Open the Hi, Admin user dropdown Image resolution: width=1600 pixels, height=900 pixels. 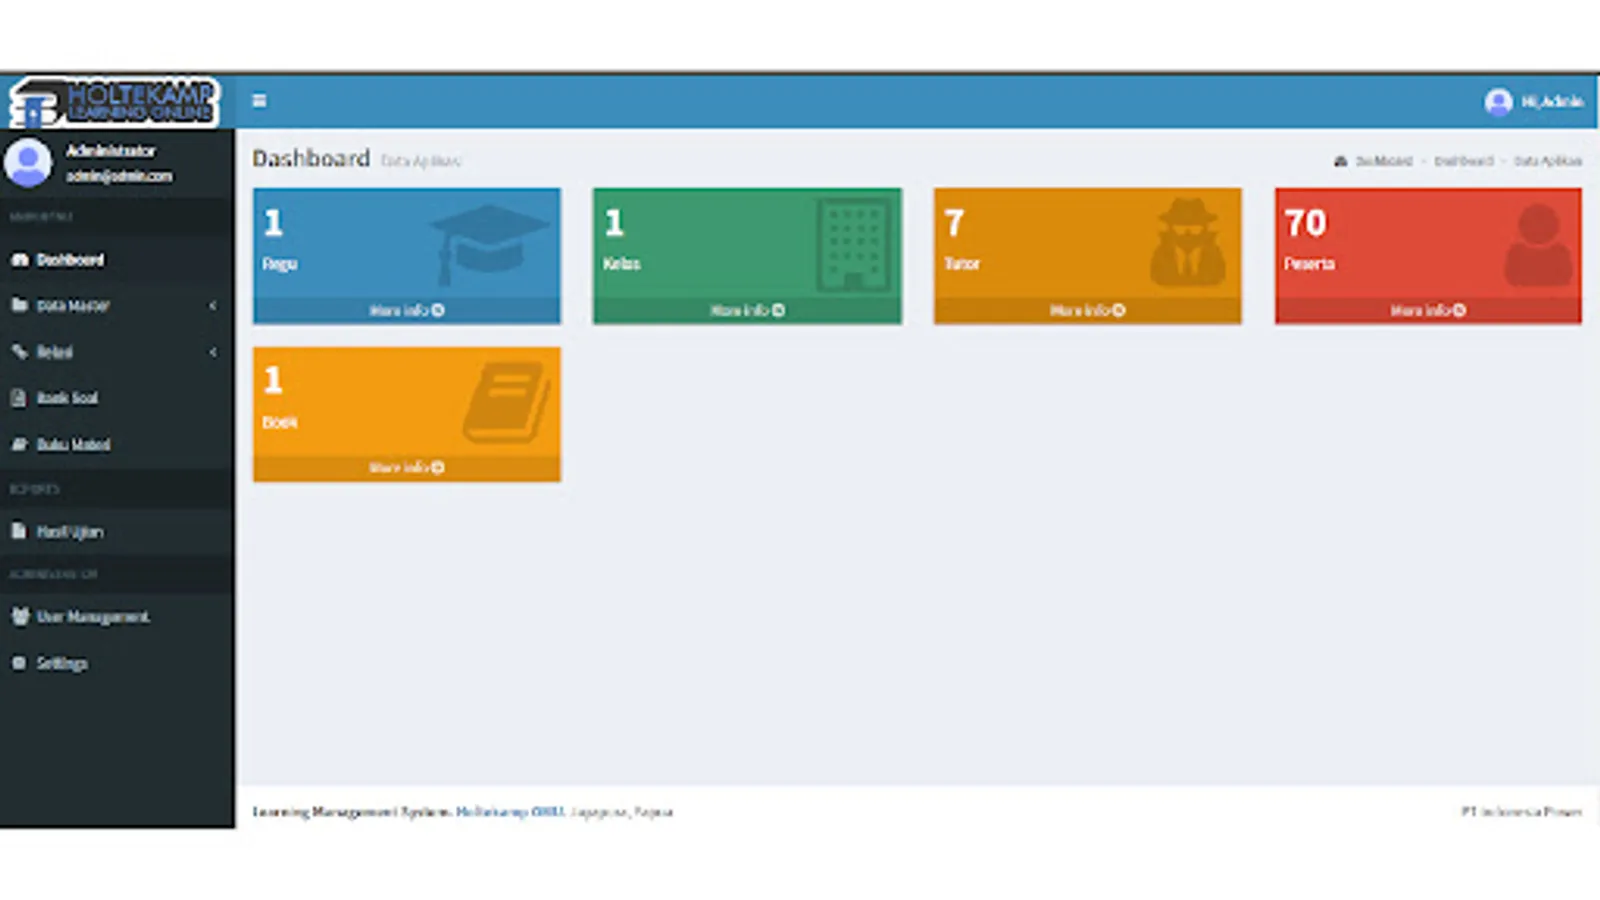point(1534,102)
